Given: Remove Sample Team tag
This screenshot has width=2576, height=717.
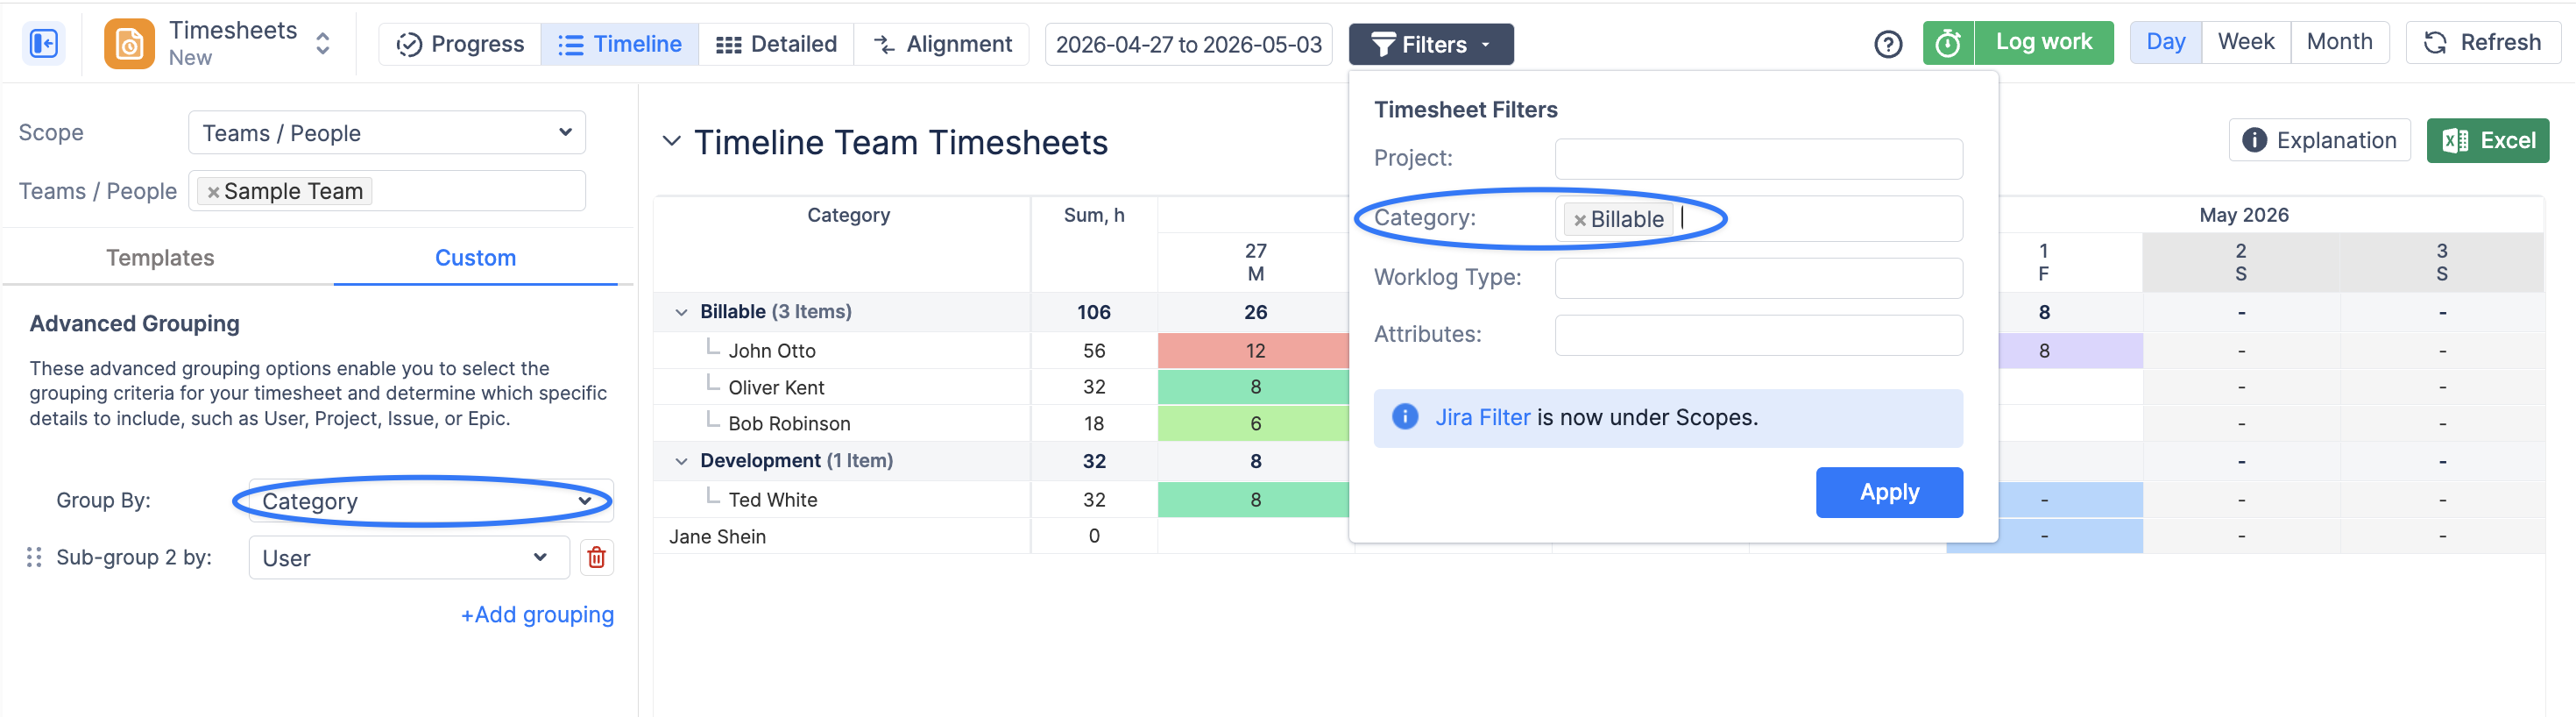Looking at the screenshot, I should (x=213, y=192).
